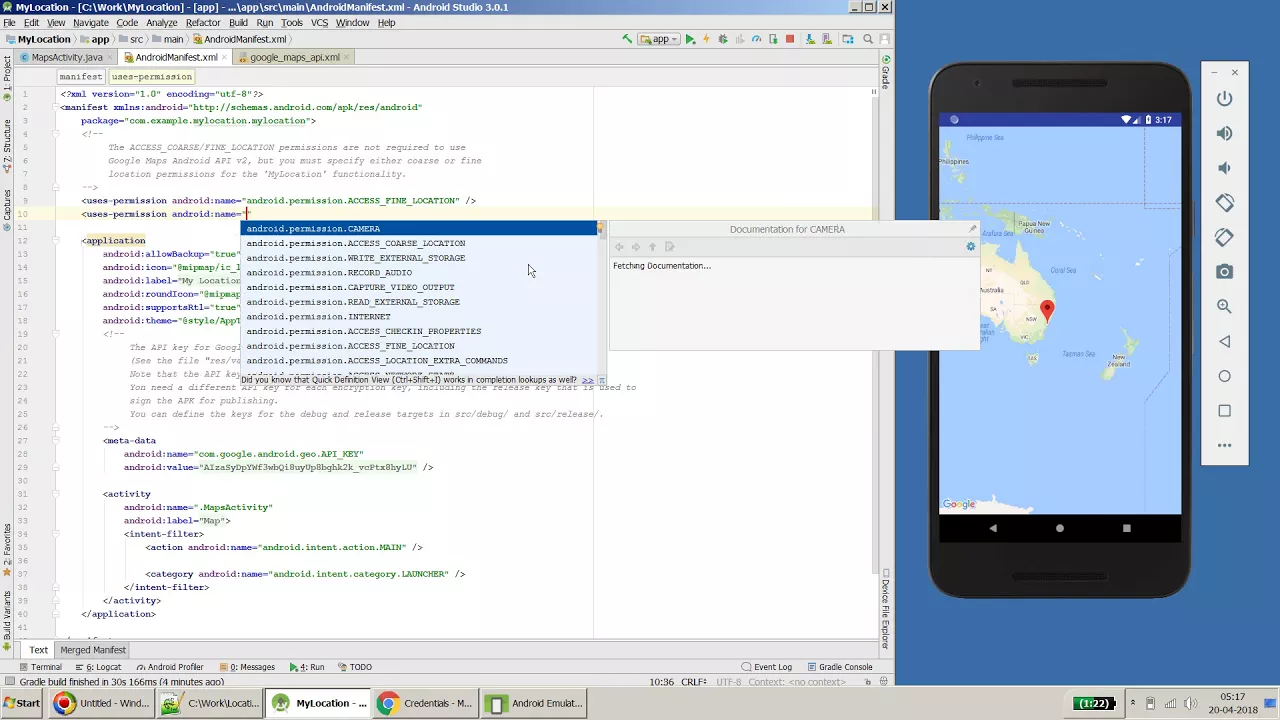Open the app run configuration dropdown

(x=659, y=39)
